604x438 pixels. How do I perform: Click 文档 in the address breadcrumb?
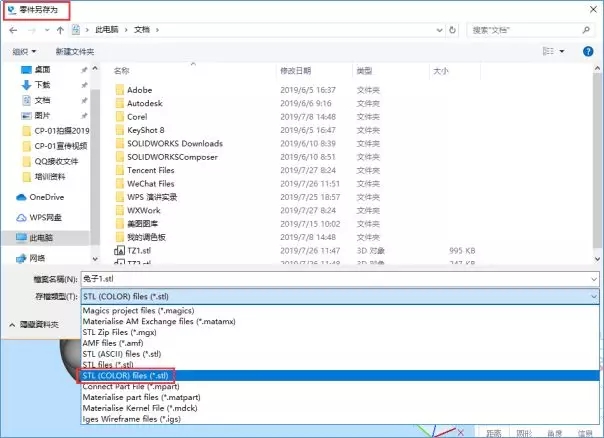coord(142,30)
